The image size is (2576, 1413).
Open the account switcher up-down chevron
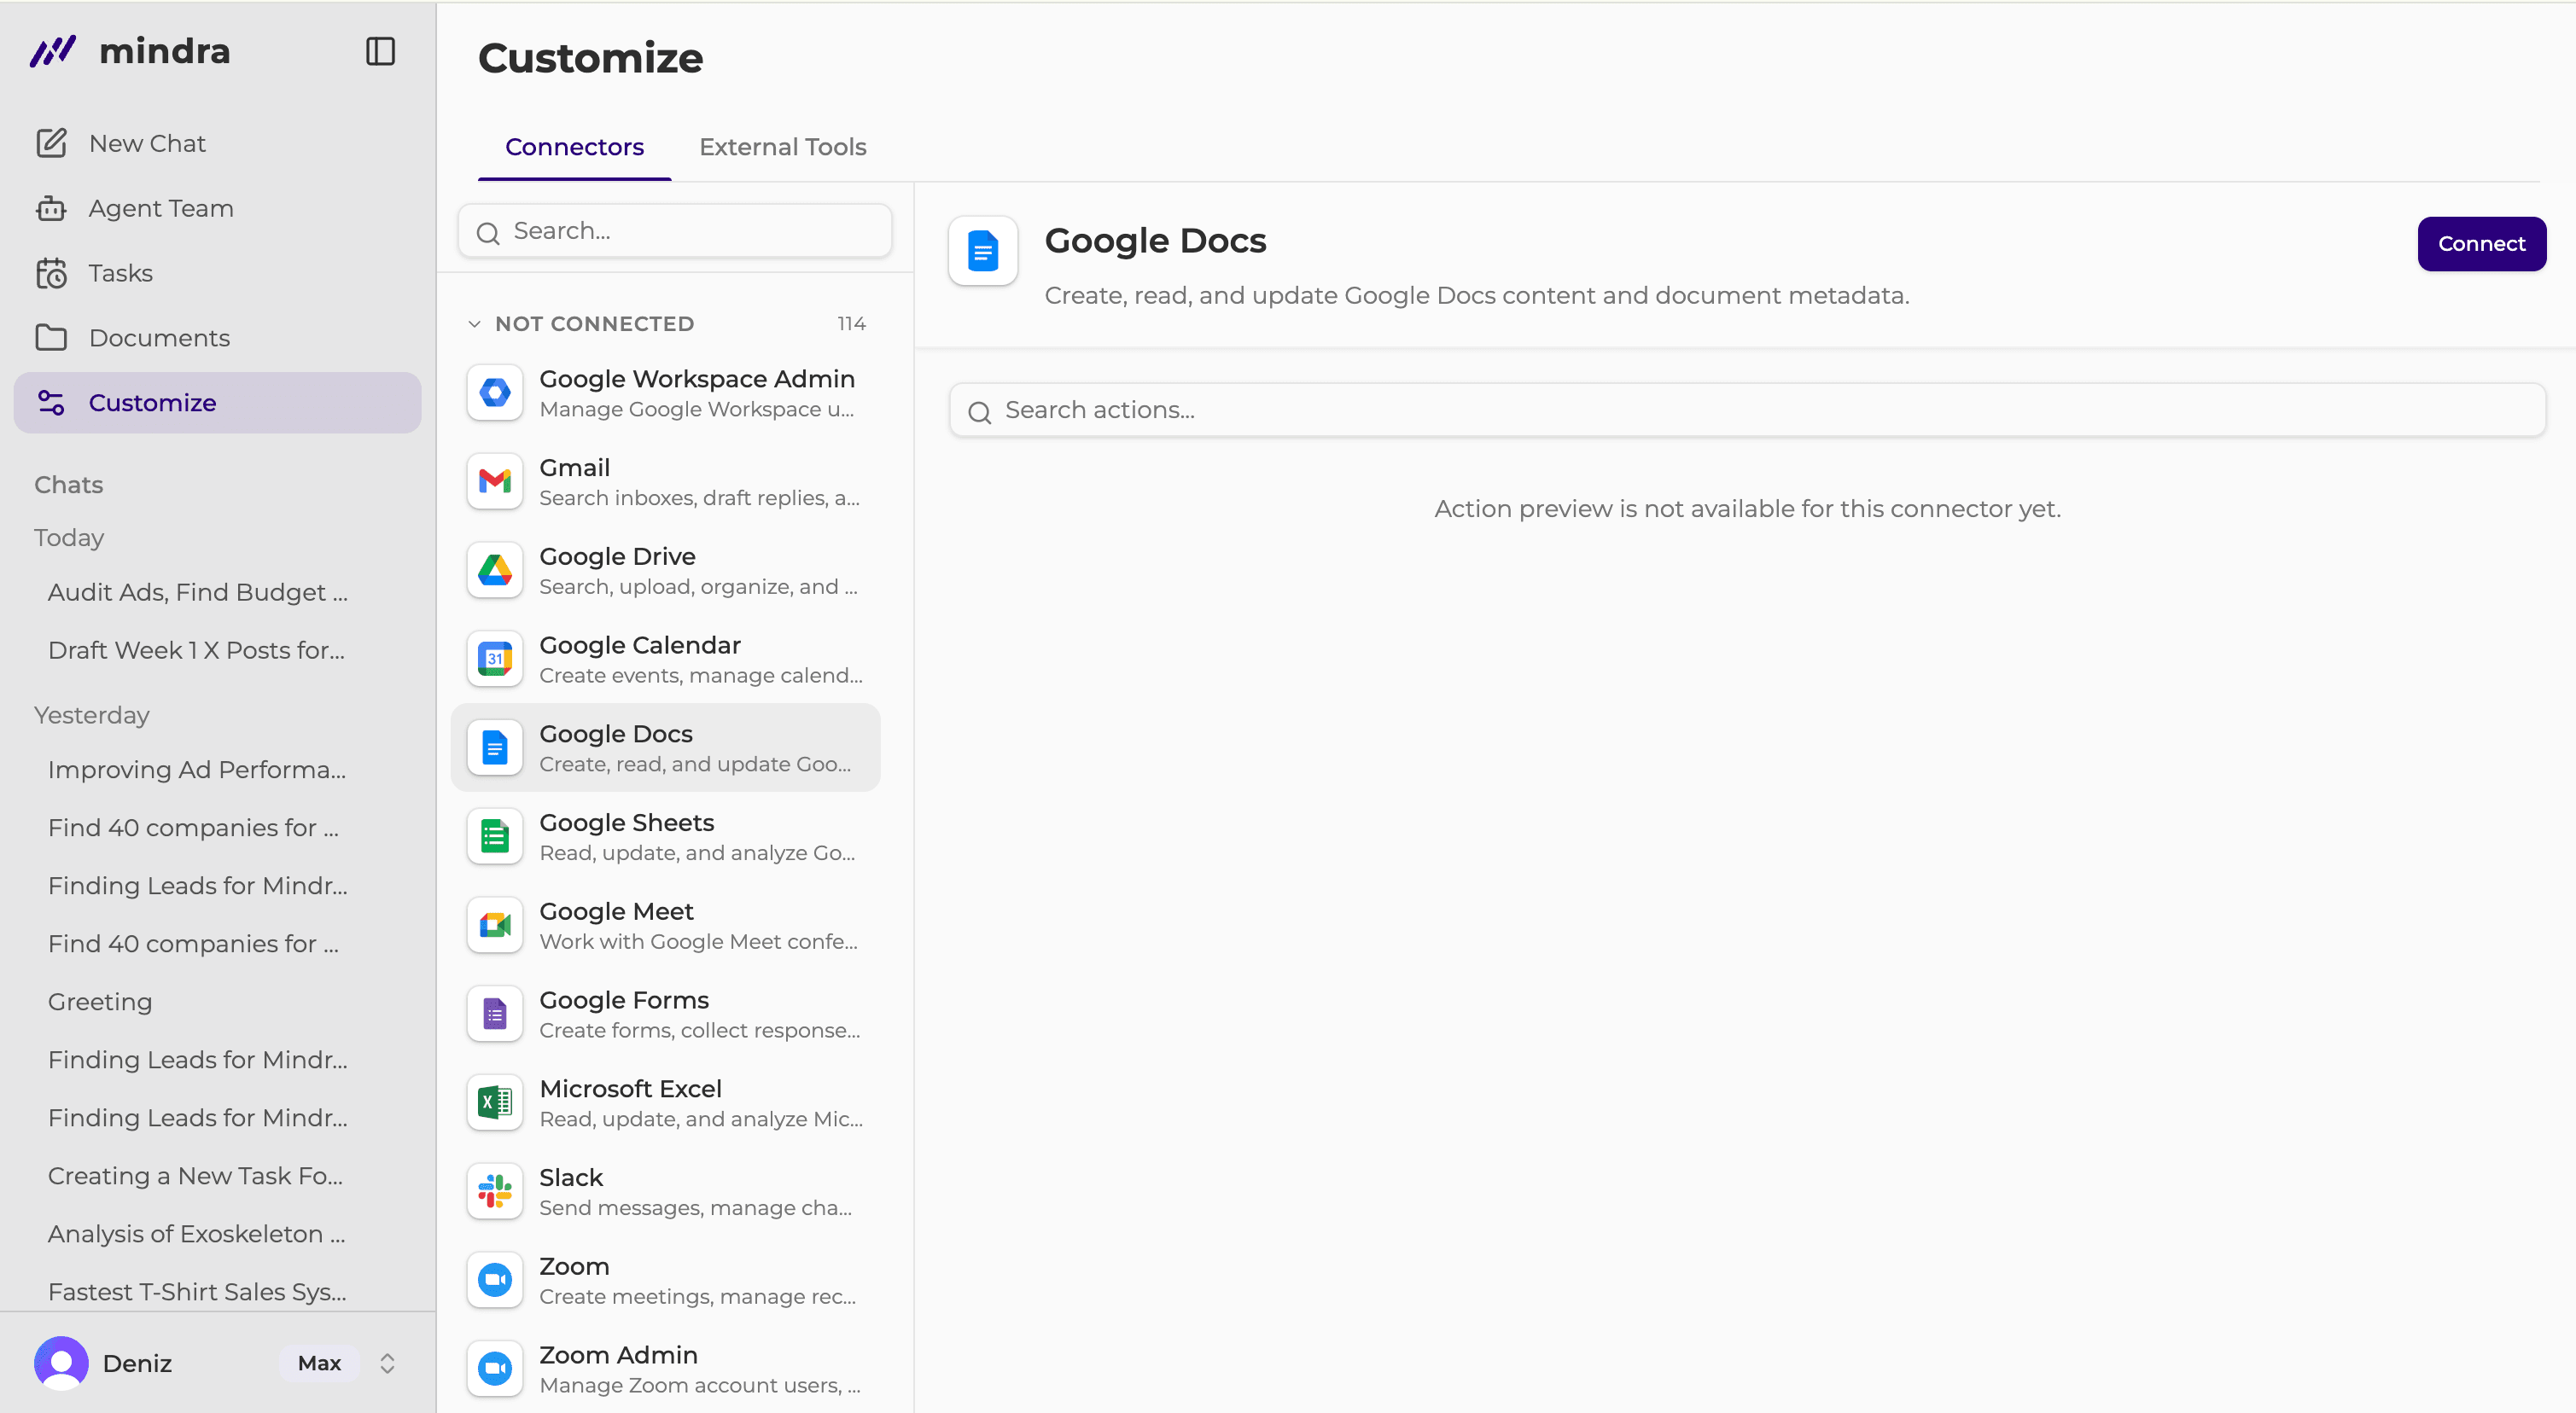(387, 1363)
